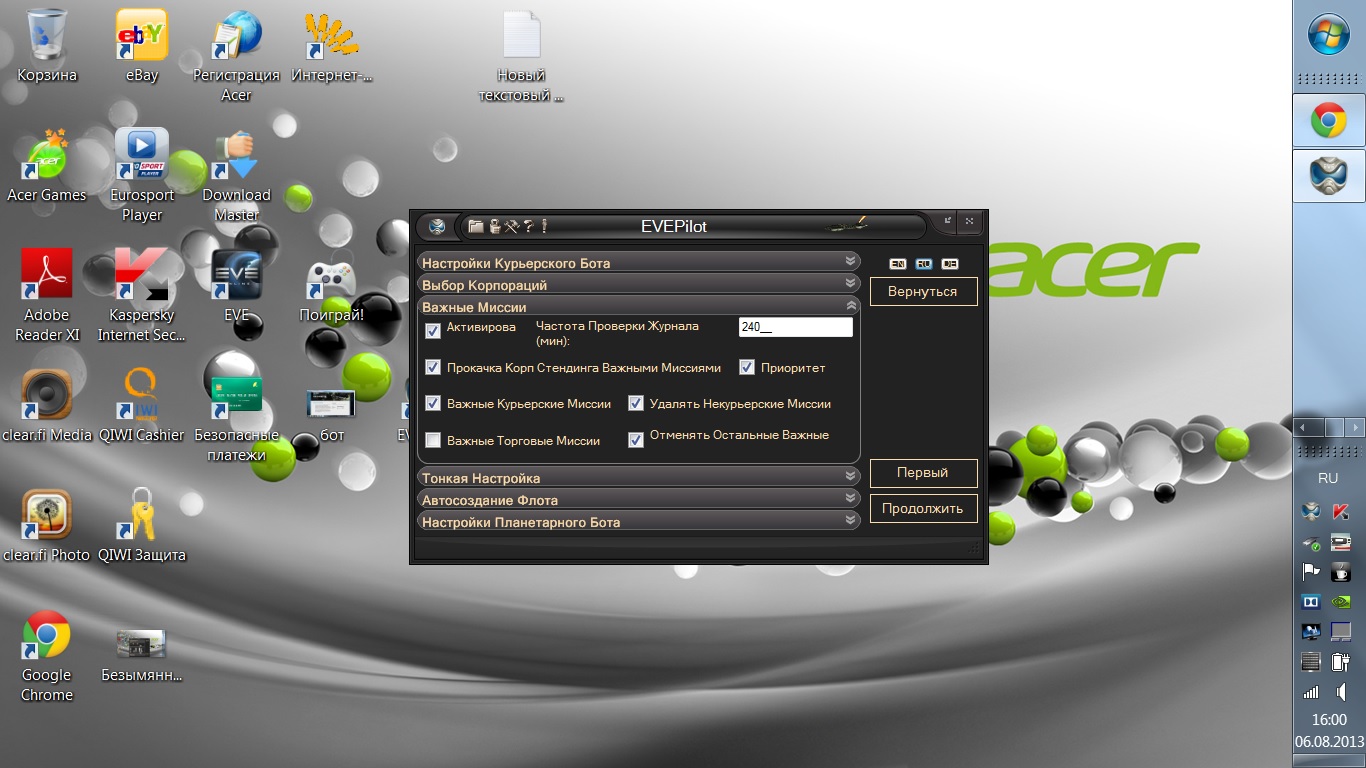The height and width of the screenshot is (768, 1366).
Task: Toggle the Важные Курьерские Миссии checkbox
Action: coord(433,403)
